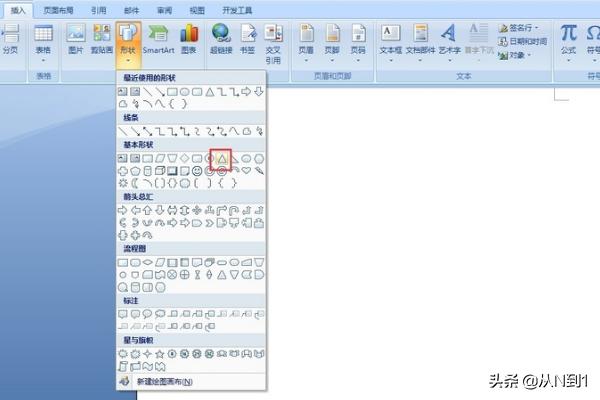Click the 图片 (Picture) icon
The width and height of the screenshot is (600, 400).
[x=75, y=38]
